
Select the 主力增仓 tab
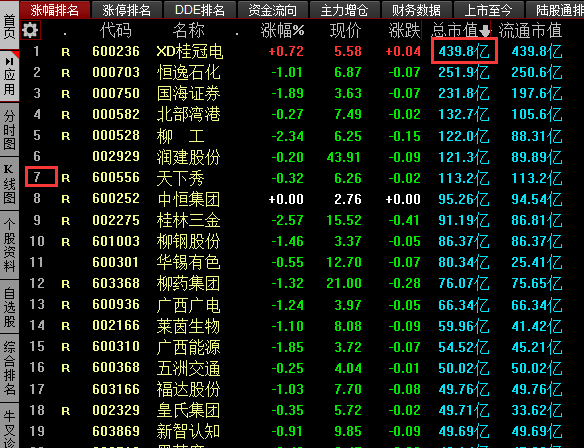(x=345, y=10)
